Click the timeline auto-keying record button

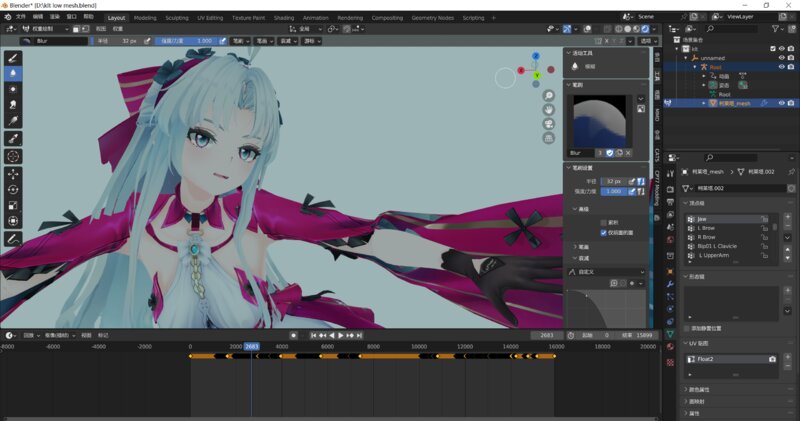pos(293,335)
